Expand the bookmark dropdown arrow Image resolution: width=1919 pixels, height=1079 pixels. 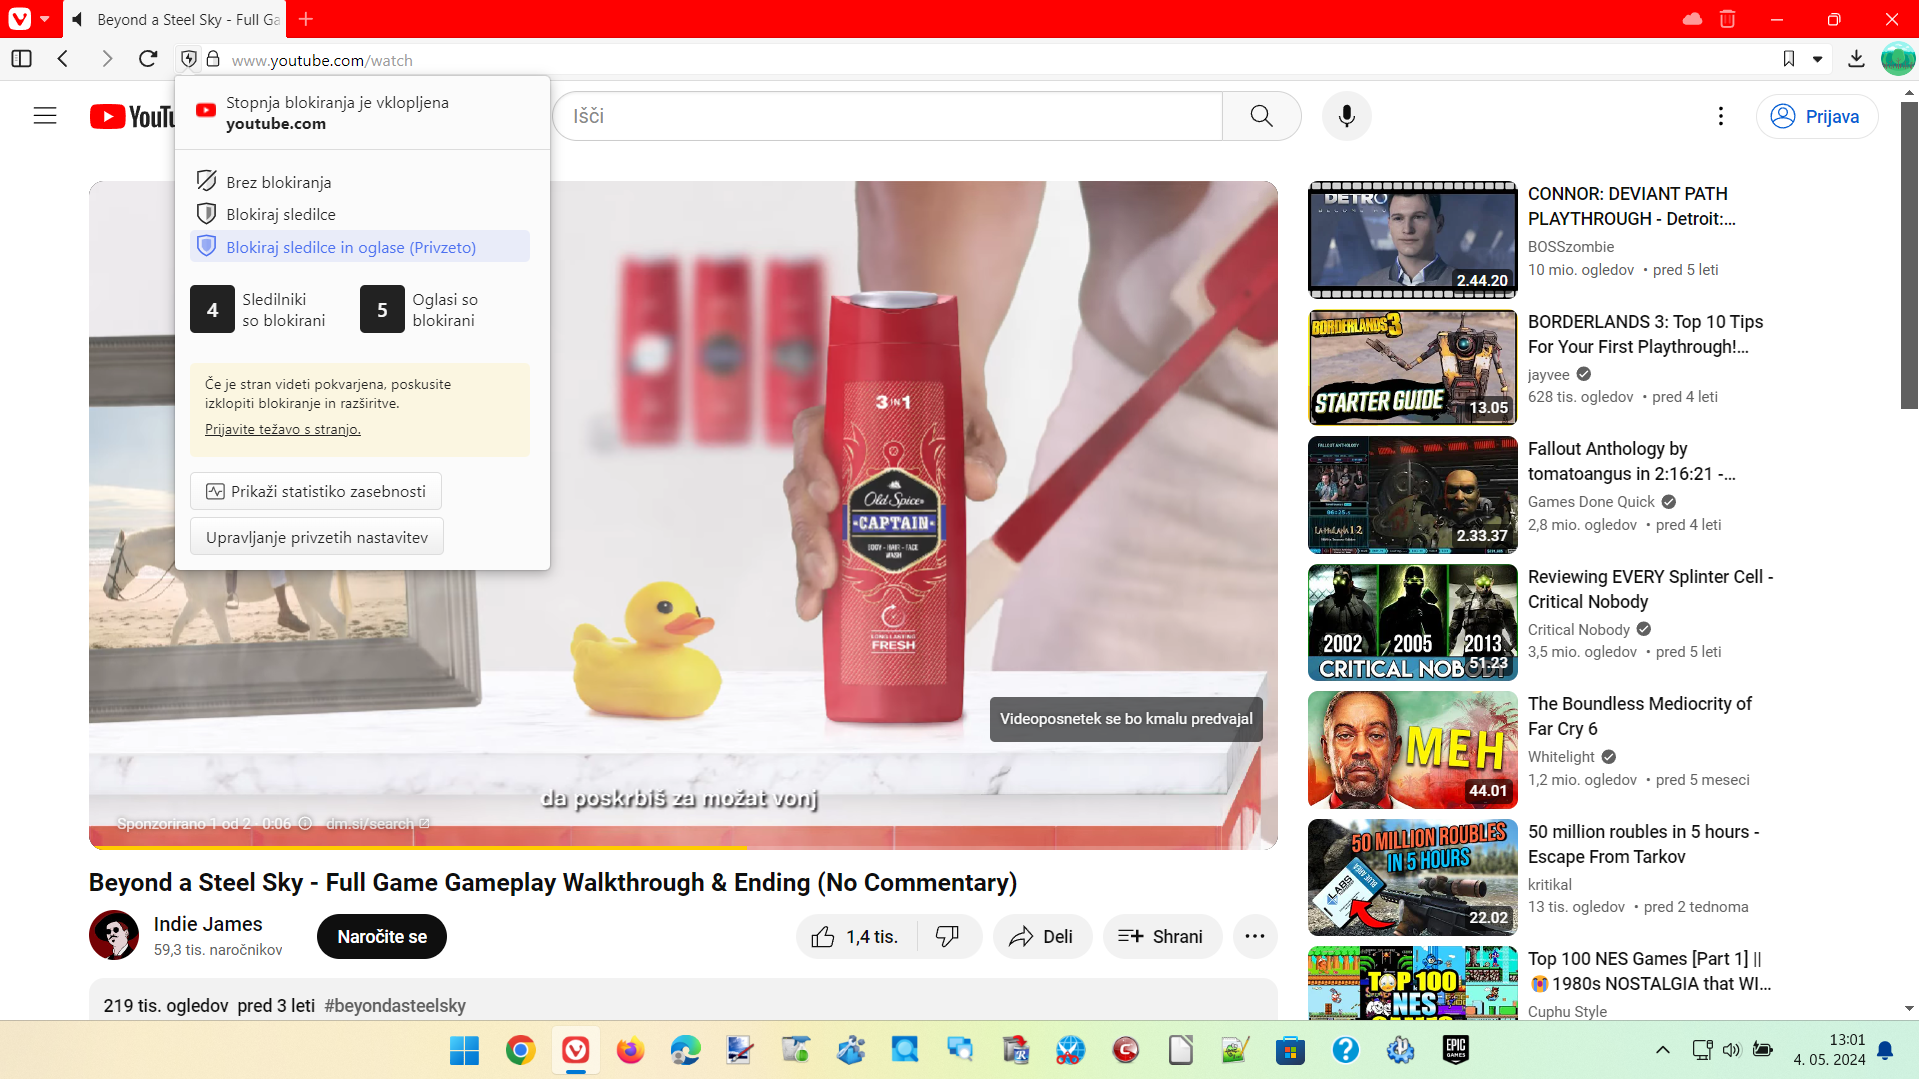coord(1818,60)
